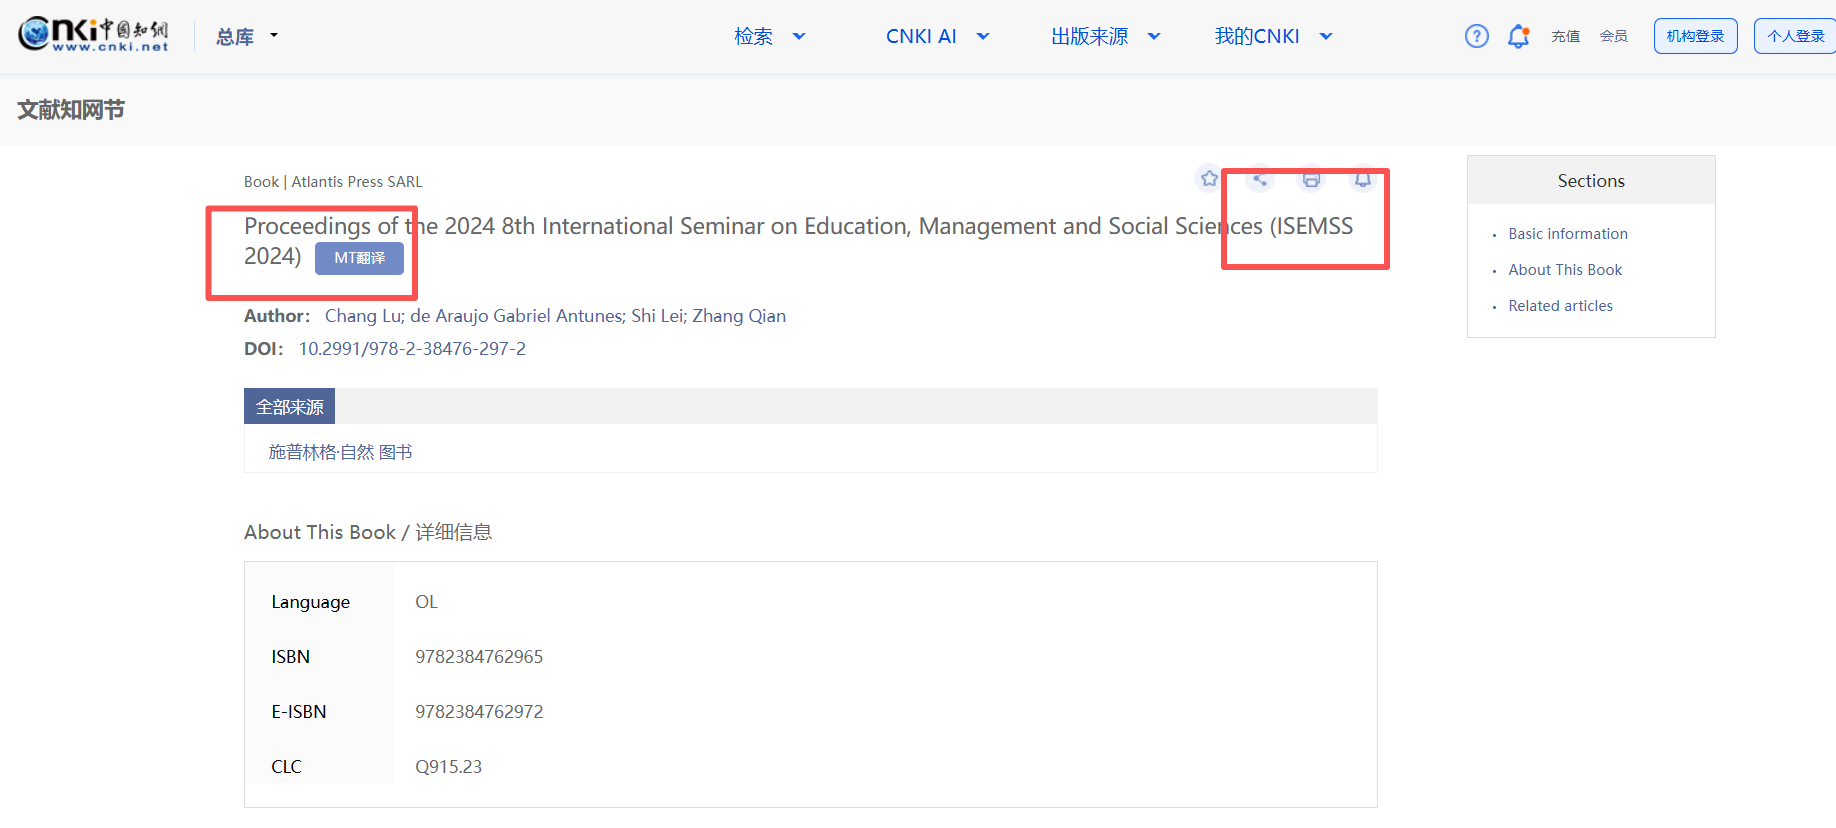Click the CNKI logo
Screen dimensions: 1836x828
93,34
